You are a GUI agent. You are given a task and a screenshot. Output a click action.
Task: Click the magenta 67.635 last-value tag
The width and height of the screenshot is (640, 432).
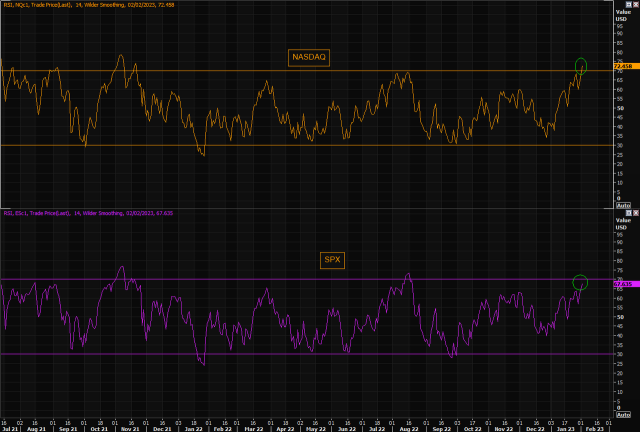point(626,284)
